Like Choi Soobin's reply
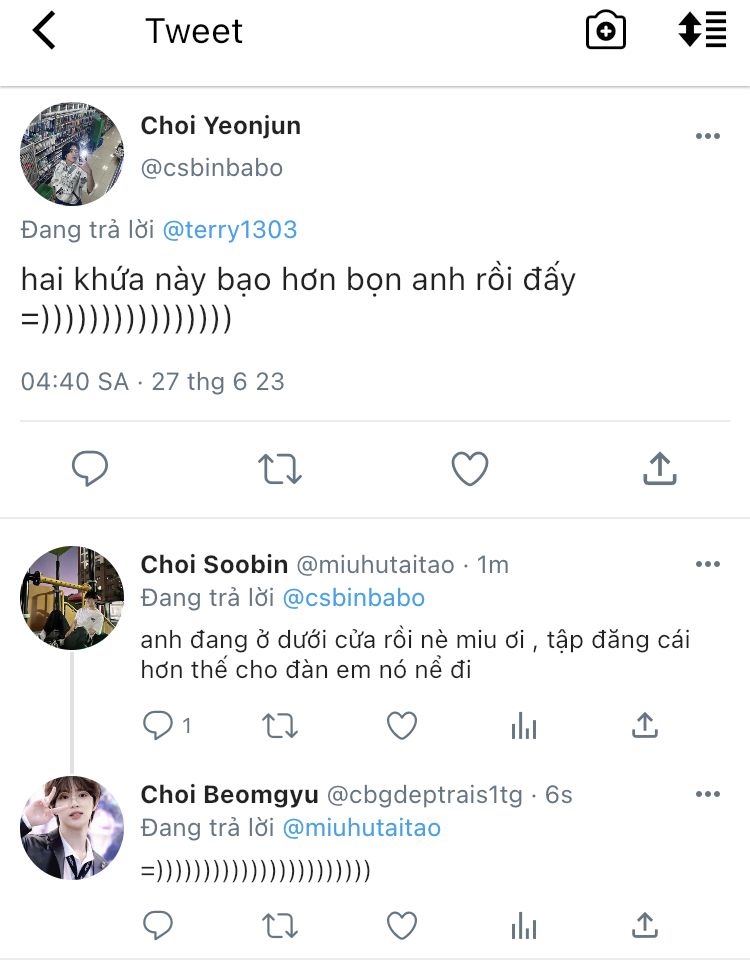The height and width of the screenshot is (979, 750). point(402,726)
